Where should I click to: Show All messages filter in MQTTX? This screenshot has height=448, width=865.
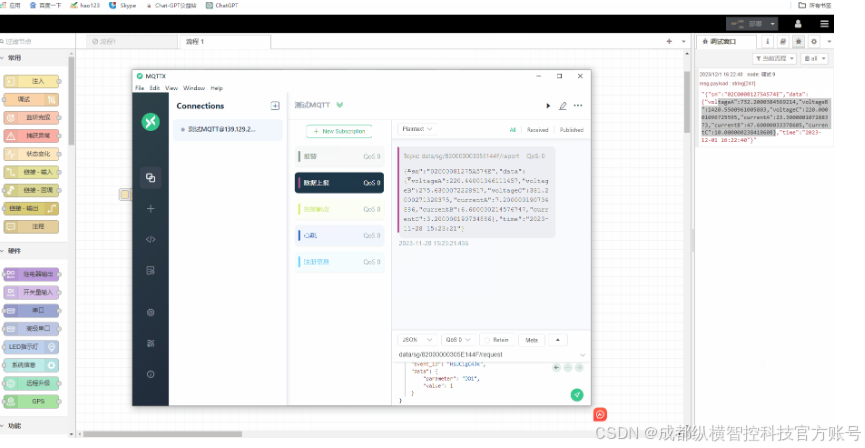coord(512,130)
